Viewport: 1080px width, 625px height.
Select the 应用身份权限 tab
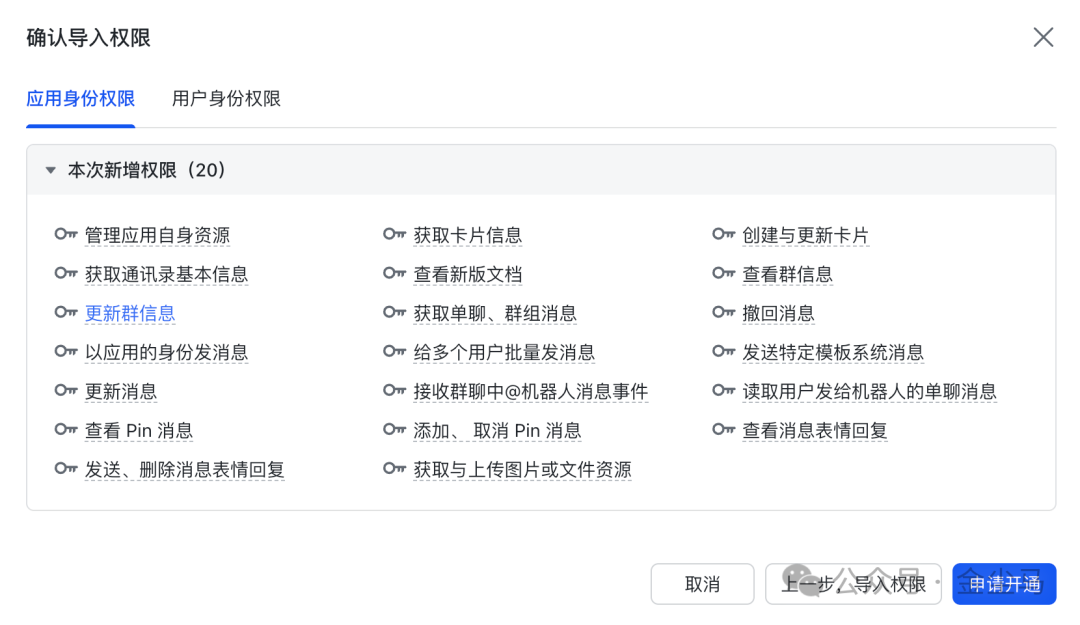pos(80,99)
